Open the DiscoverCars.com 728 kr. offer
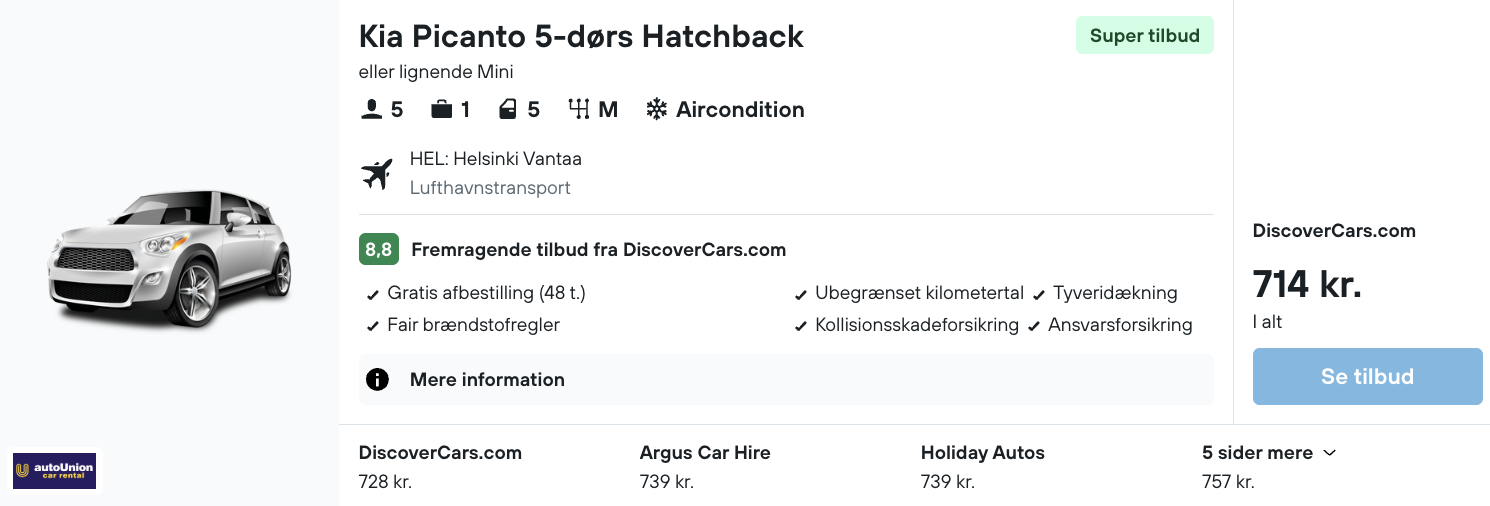Image resolution: width=1490 pixels, height=506 pixels. [x=440, y=466]
